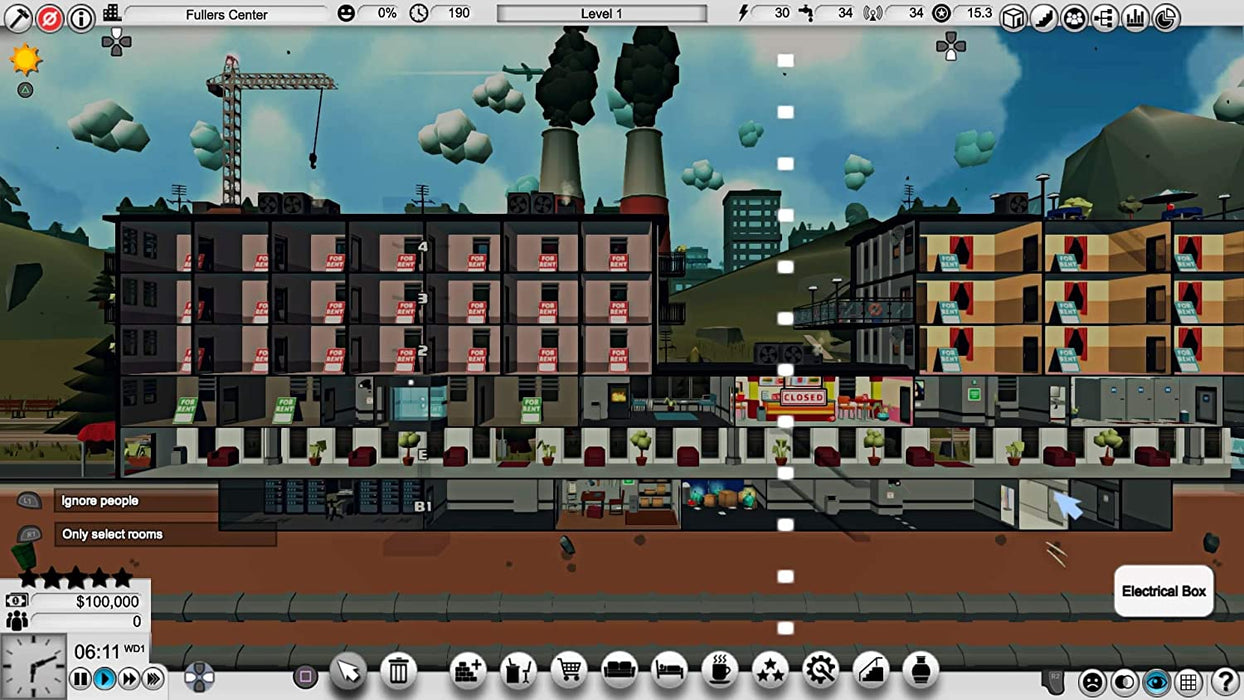Screen dimensions: 1244x700
Task: Set game speed to fastest triple arrow
Action: click(153, 679)
